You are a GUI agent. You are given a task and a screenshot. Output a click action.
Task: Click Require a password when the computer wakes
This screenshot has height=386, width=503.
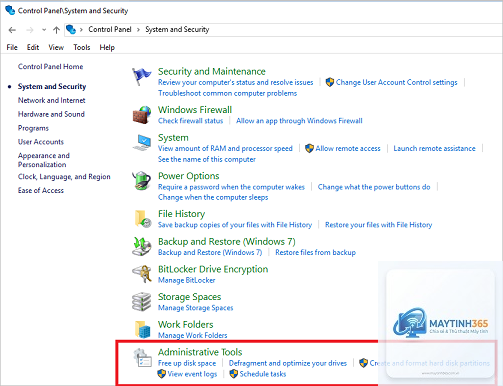pos(231,187)
